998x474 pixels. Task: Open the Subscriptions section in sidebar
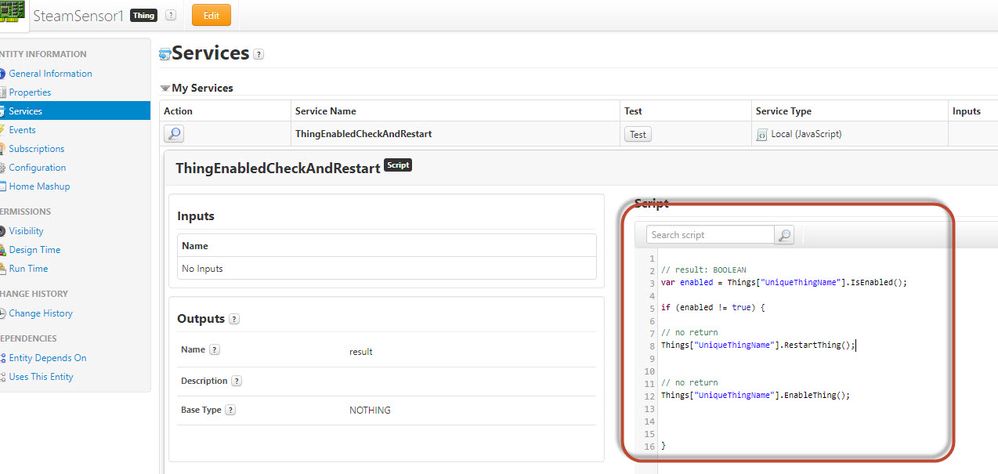[36, 149]
